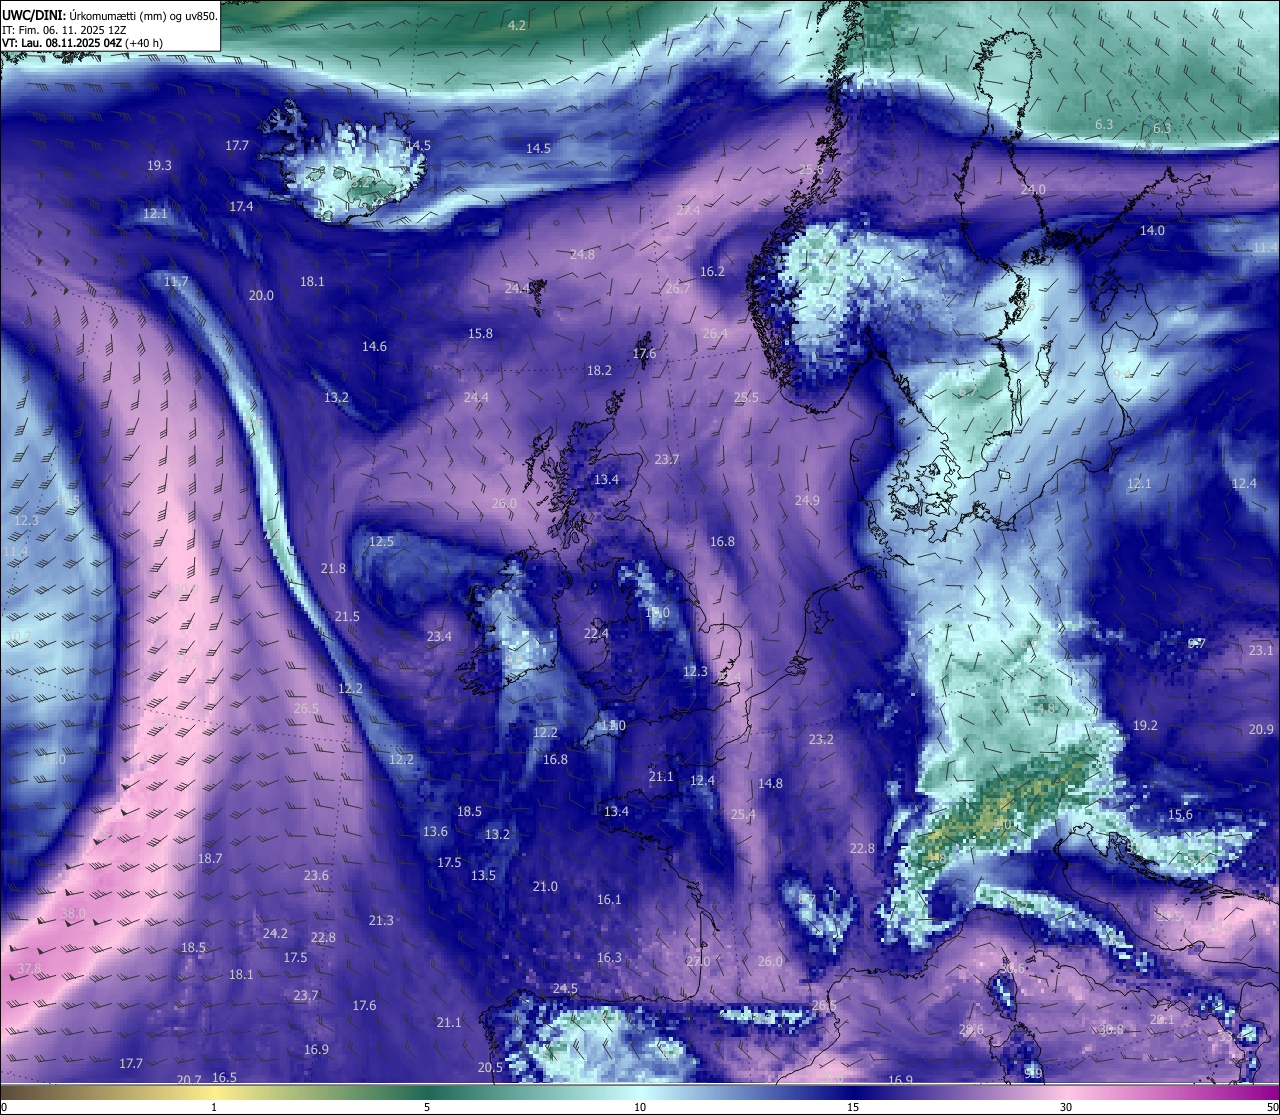Click the 14.0 map value
This screenshot has height=1115, width=1280.
click(1152, 230)
